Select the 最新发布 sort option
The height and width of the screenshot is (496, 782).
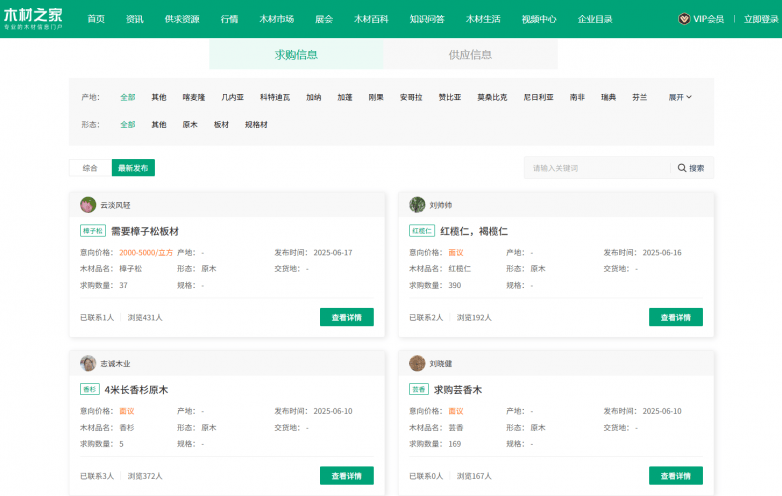tap(133, 168)
